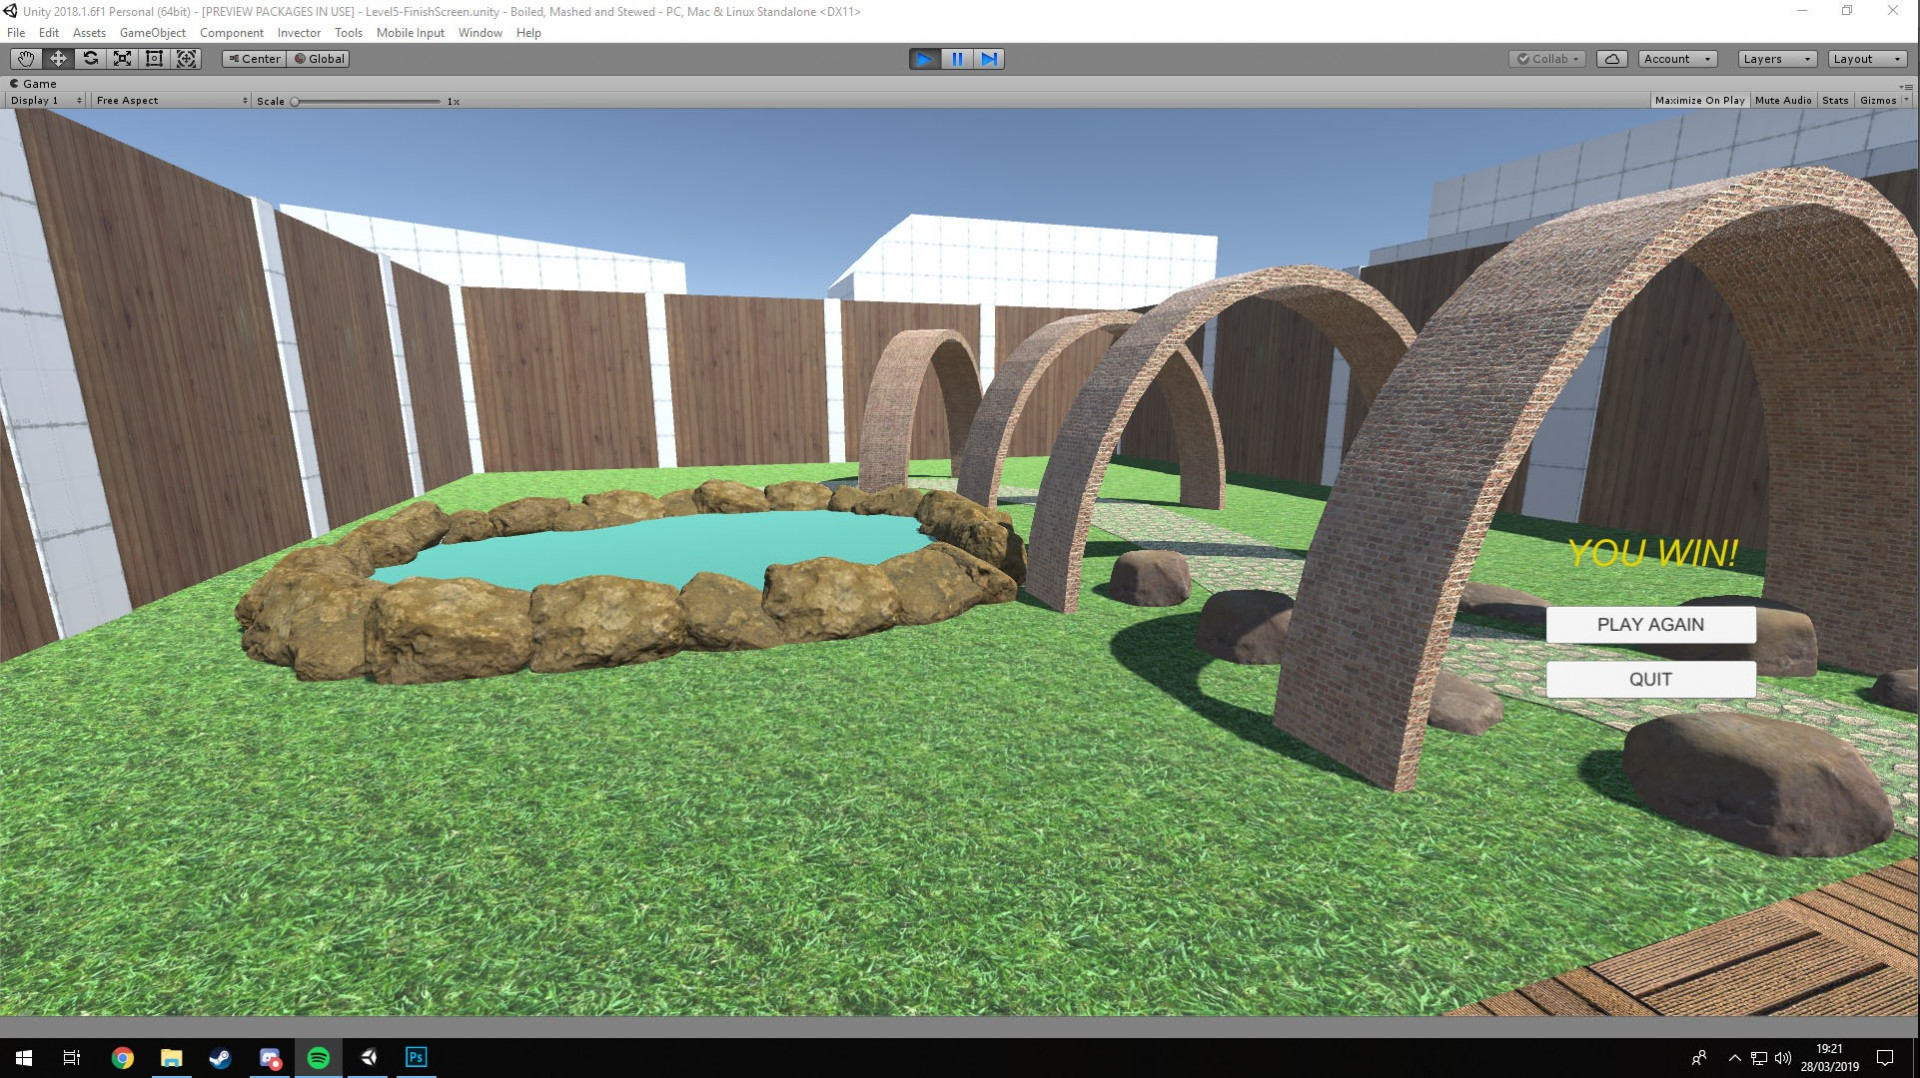Pause the running game

pyautogui.click(x=957, y=59)
